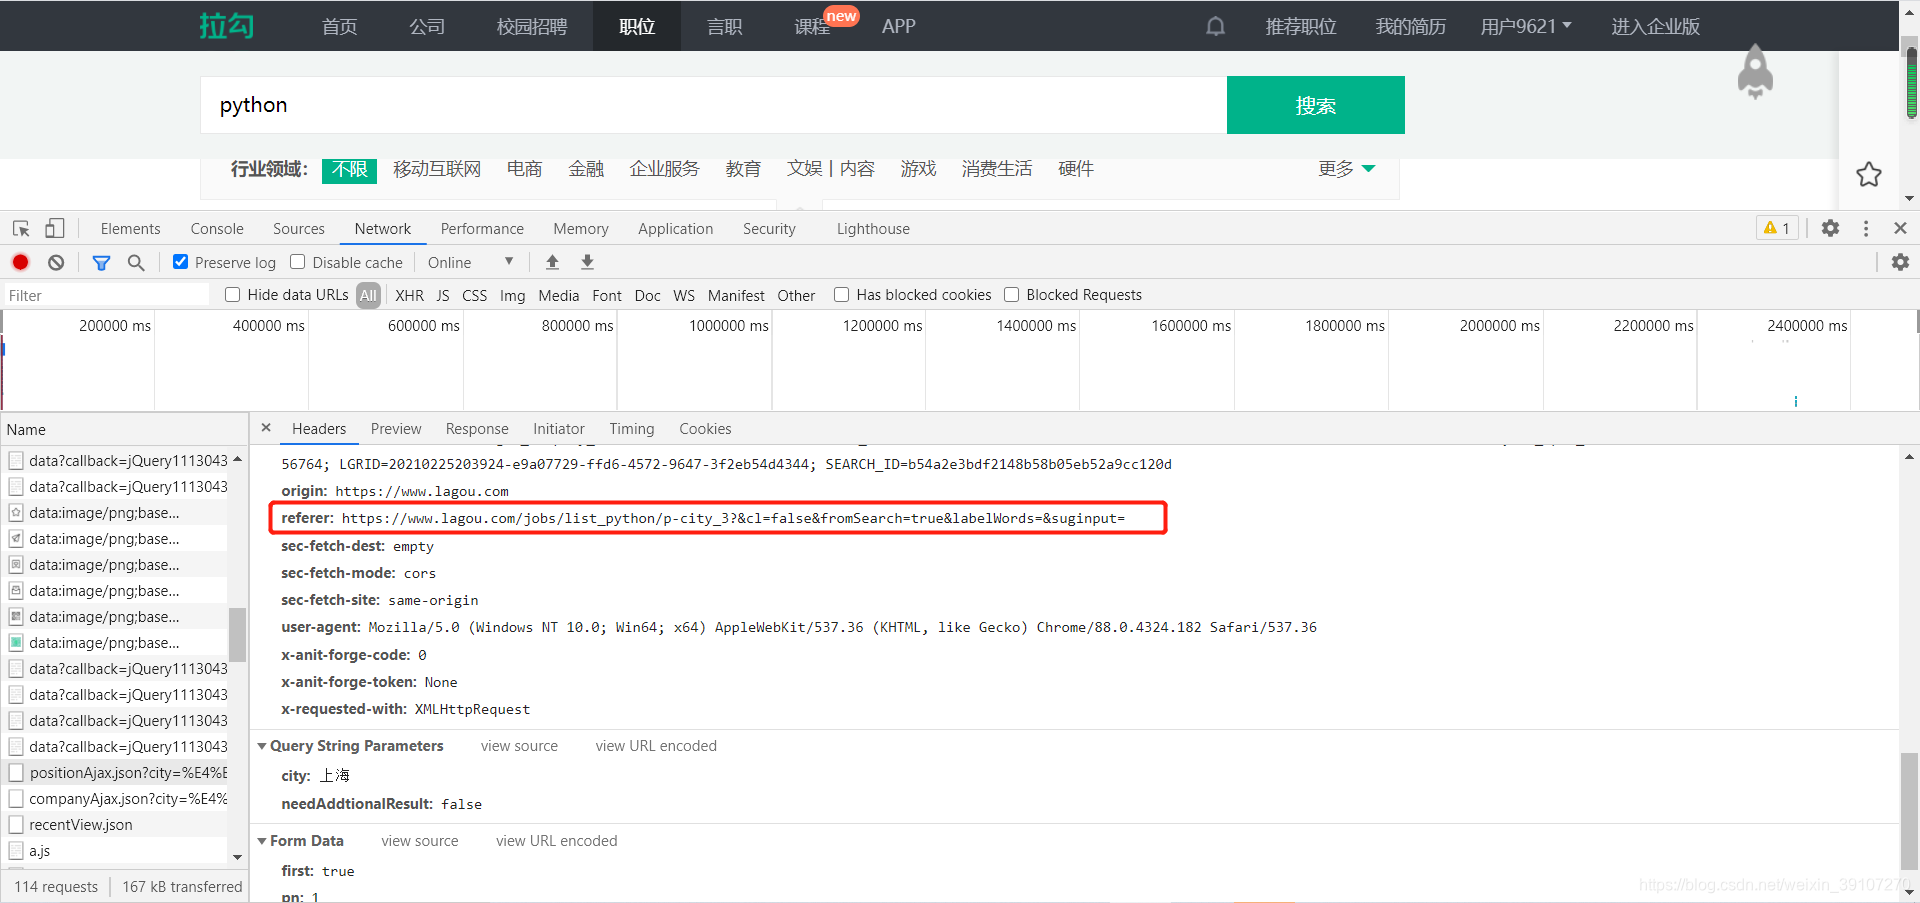This screenshot has width=1920, height=903.
Task: Click the green search button
Action: pos(1315,105)
